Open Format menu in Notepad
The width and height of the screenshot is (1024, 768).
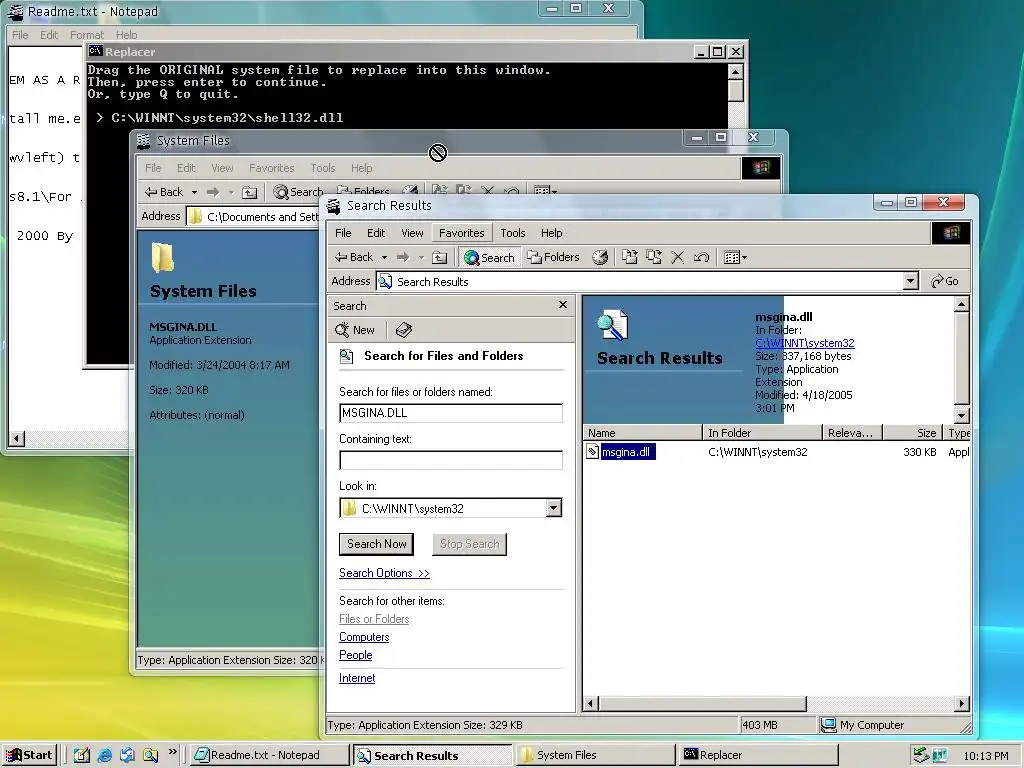87,35
